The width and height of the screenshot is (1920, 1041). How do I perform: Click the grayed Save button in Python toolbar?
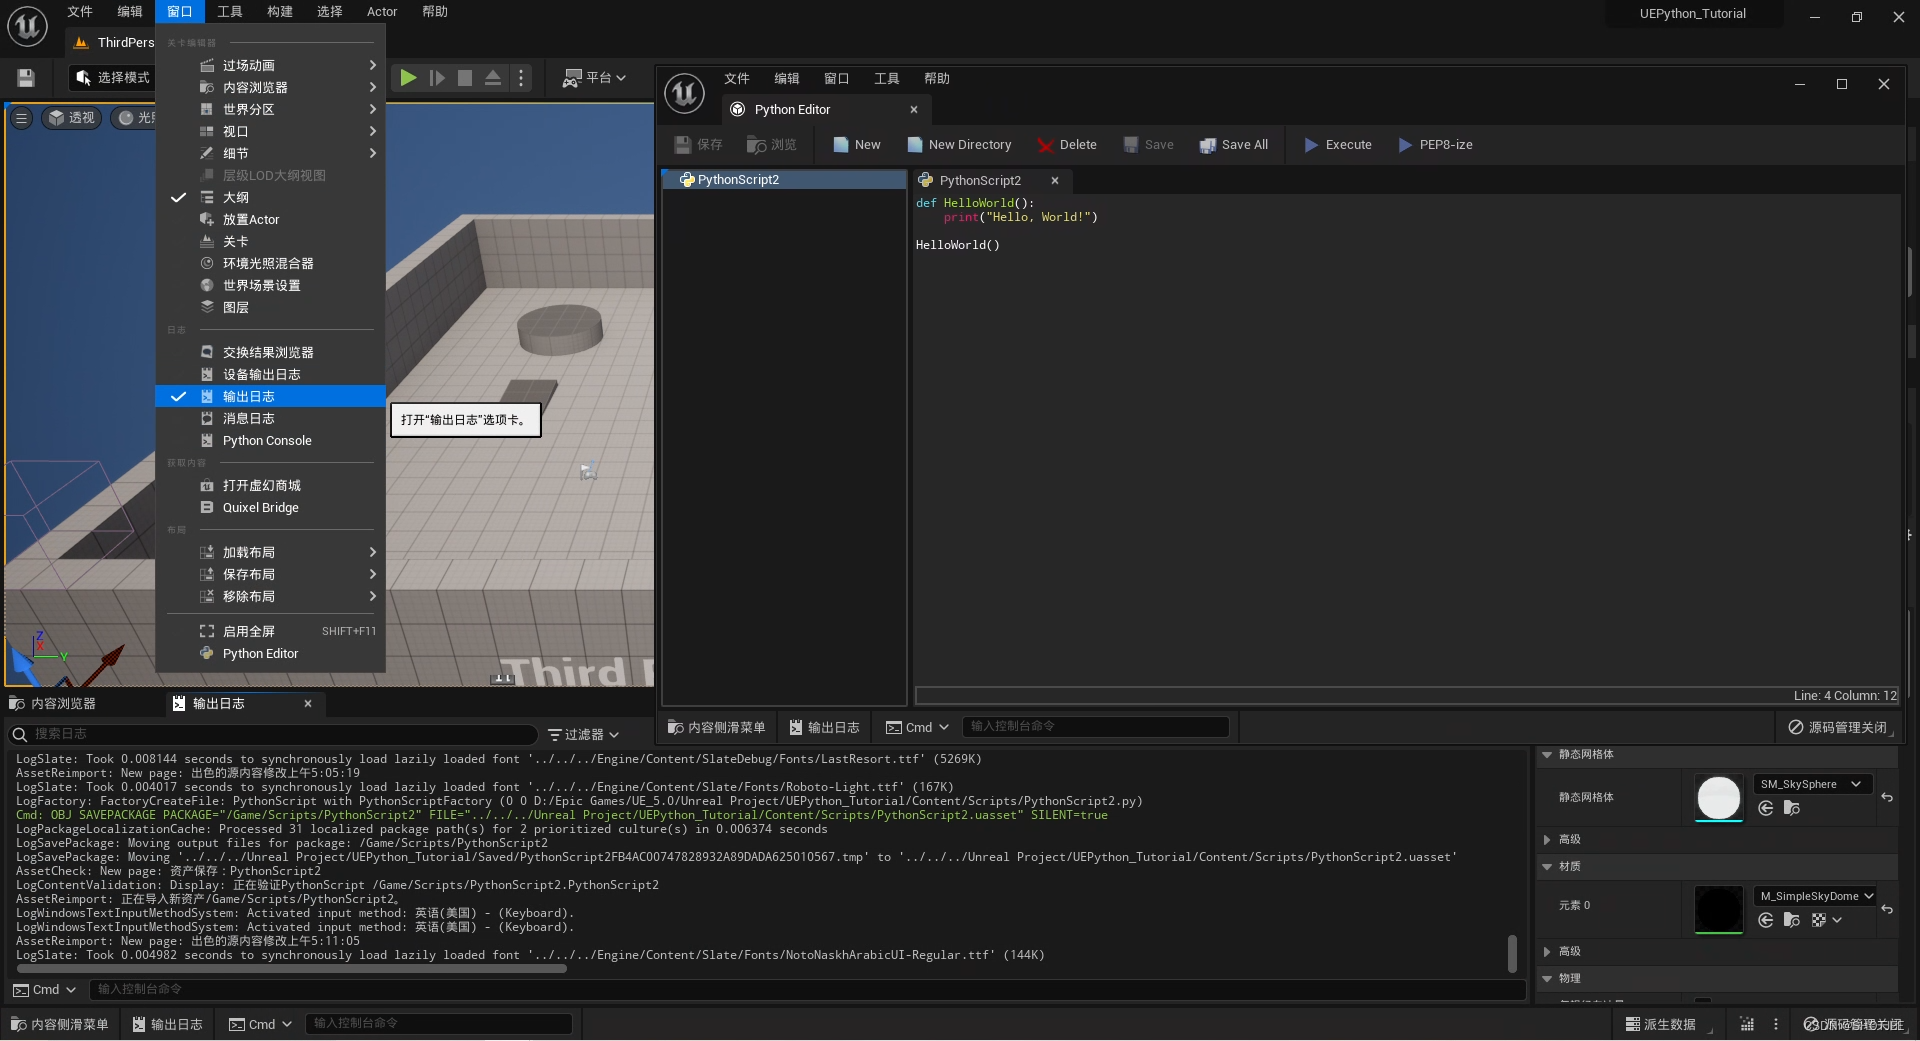(x=1148, y=145)
